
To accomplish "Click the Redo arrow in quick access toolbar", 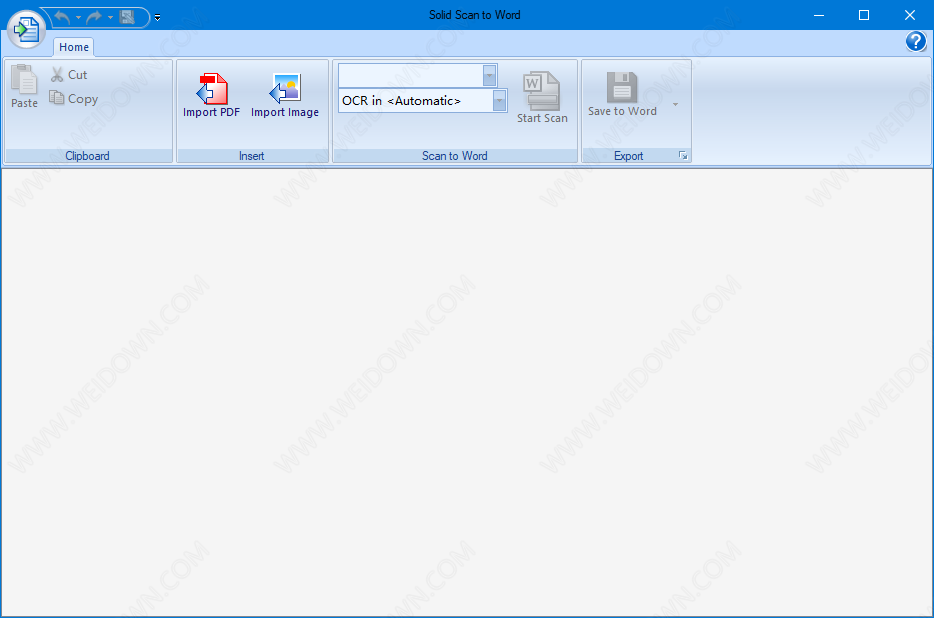I will pyautogui.click(x=94, y=17).
